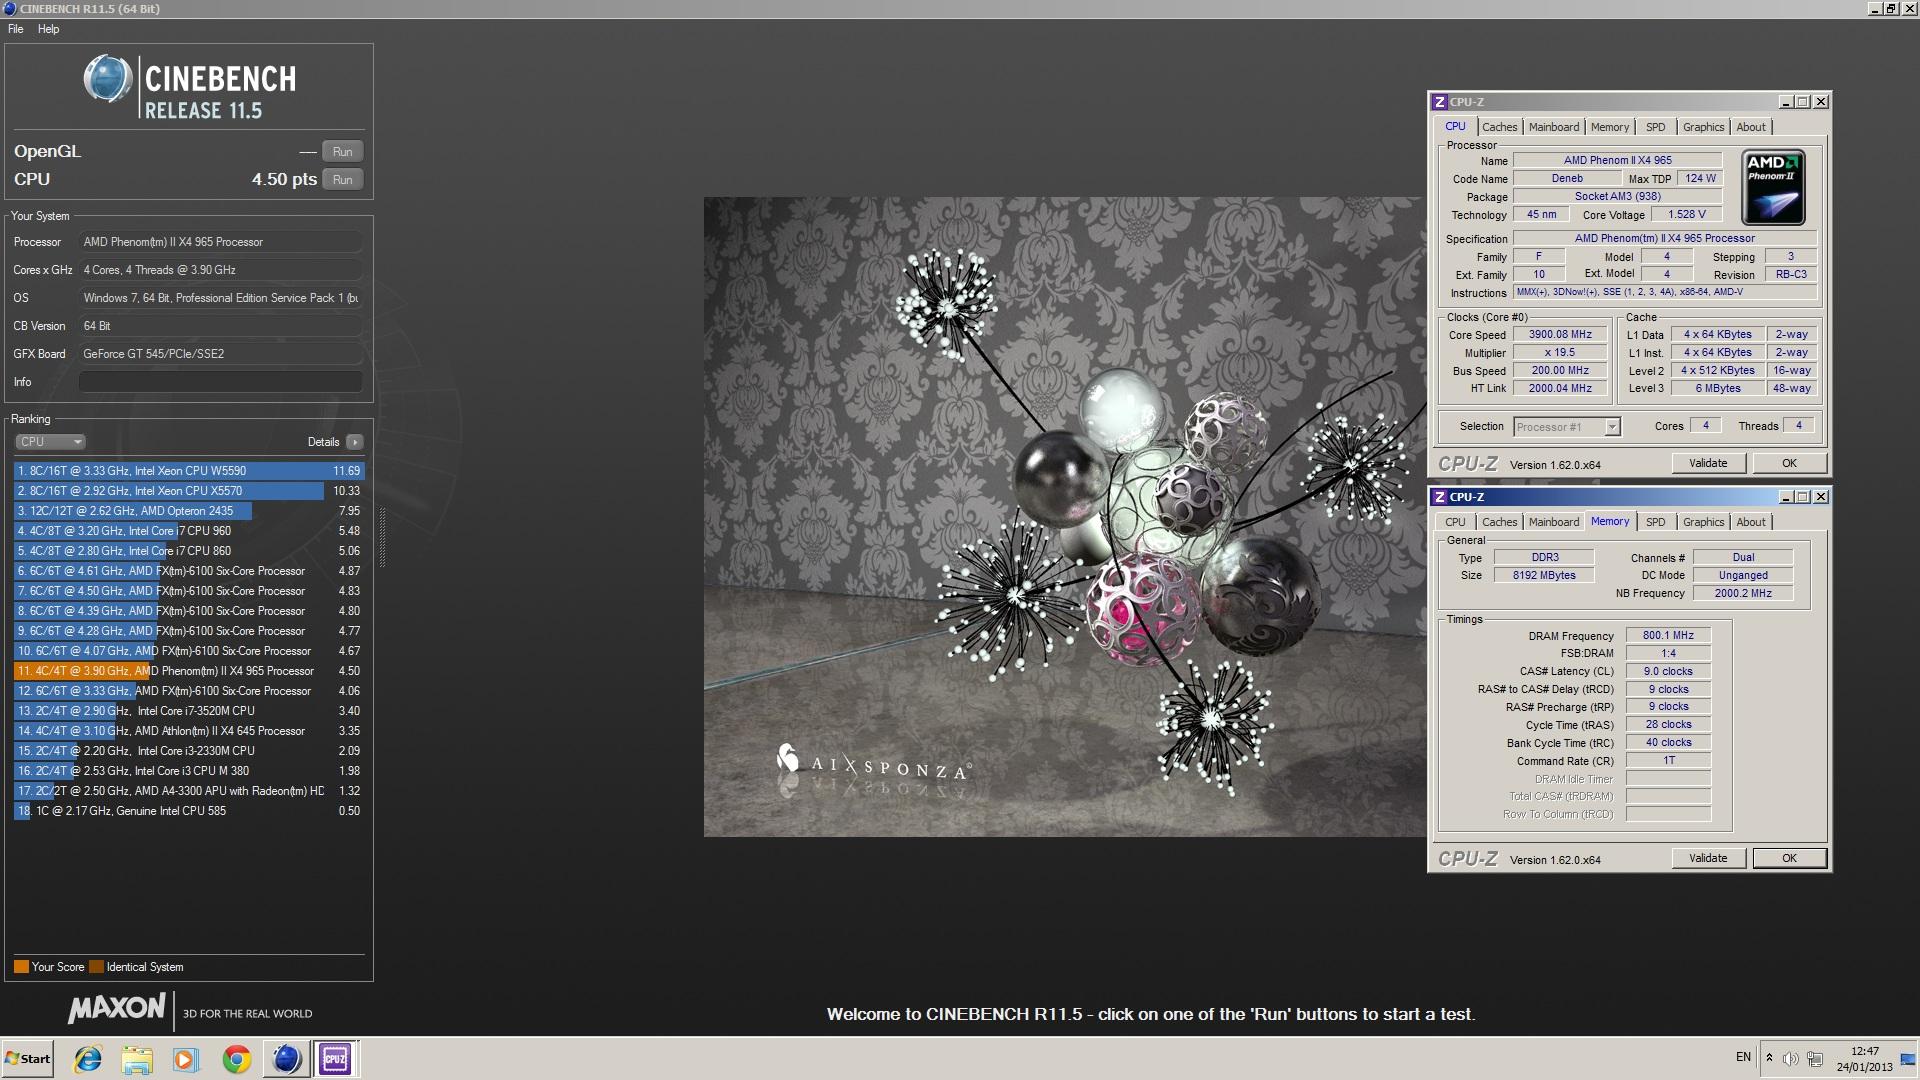Launch Windows Media Player from taskbar
The height and width of the screenshot is (1080, 1920).
click(x=186, y=1059)
